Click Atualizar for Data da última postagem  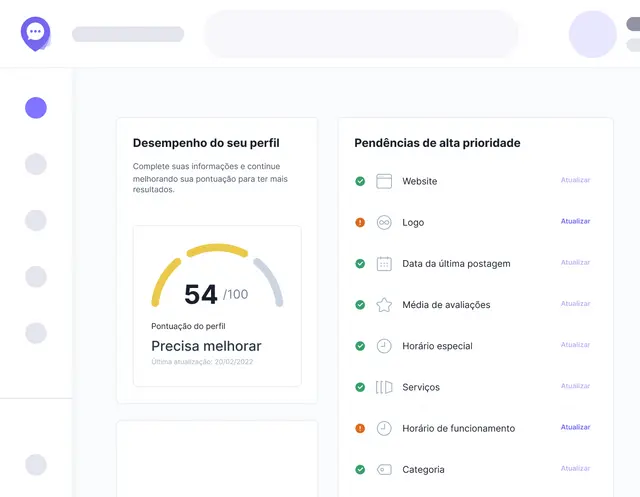(576, 262)
